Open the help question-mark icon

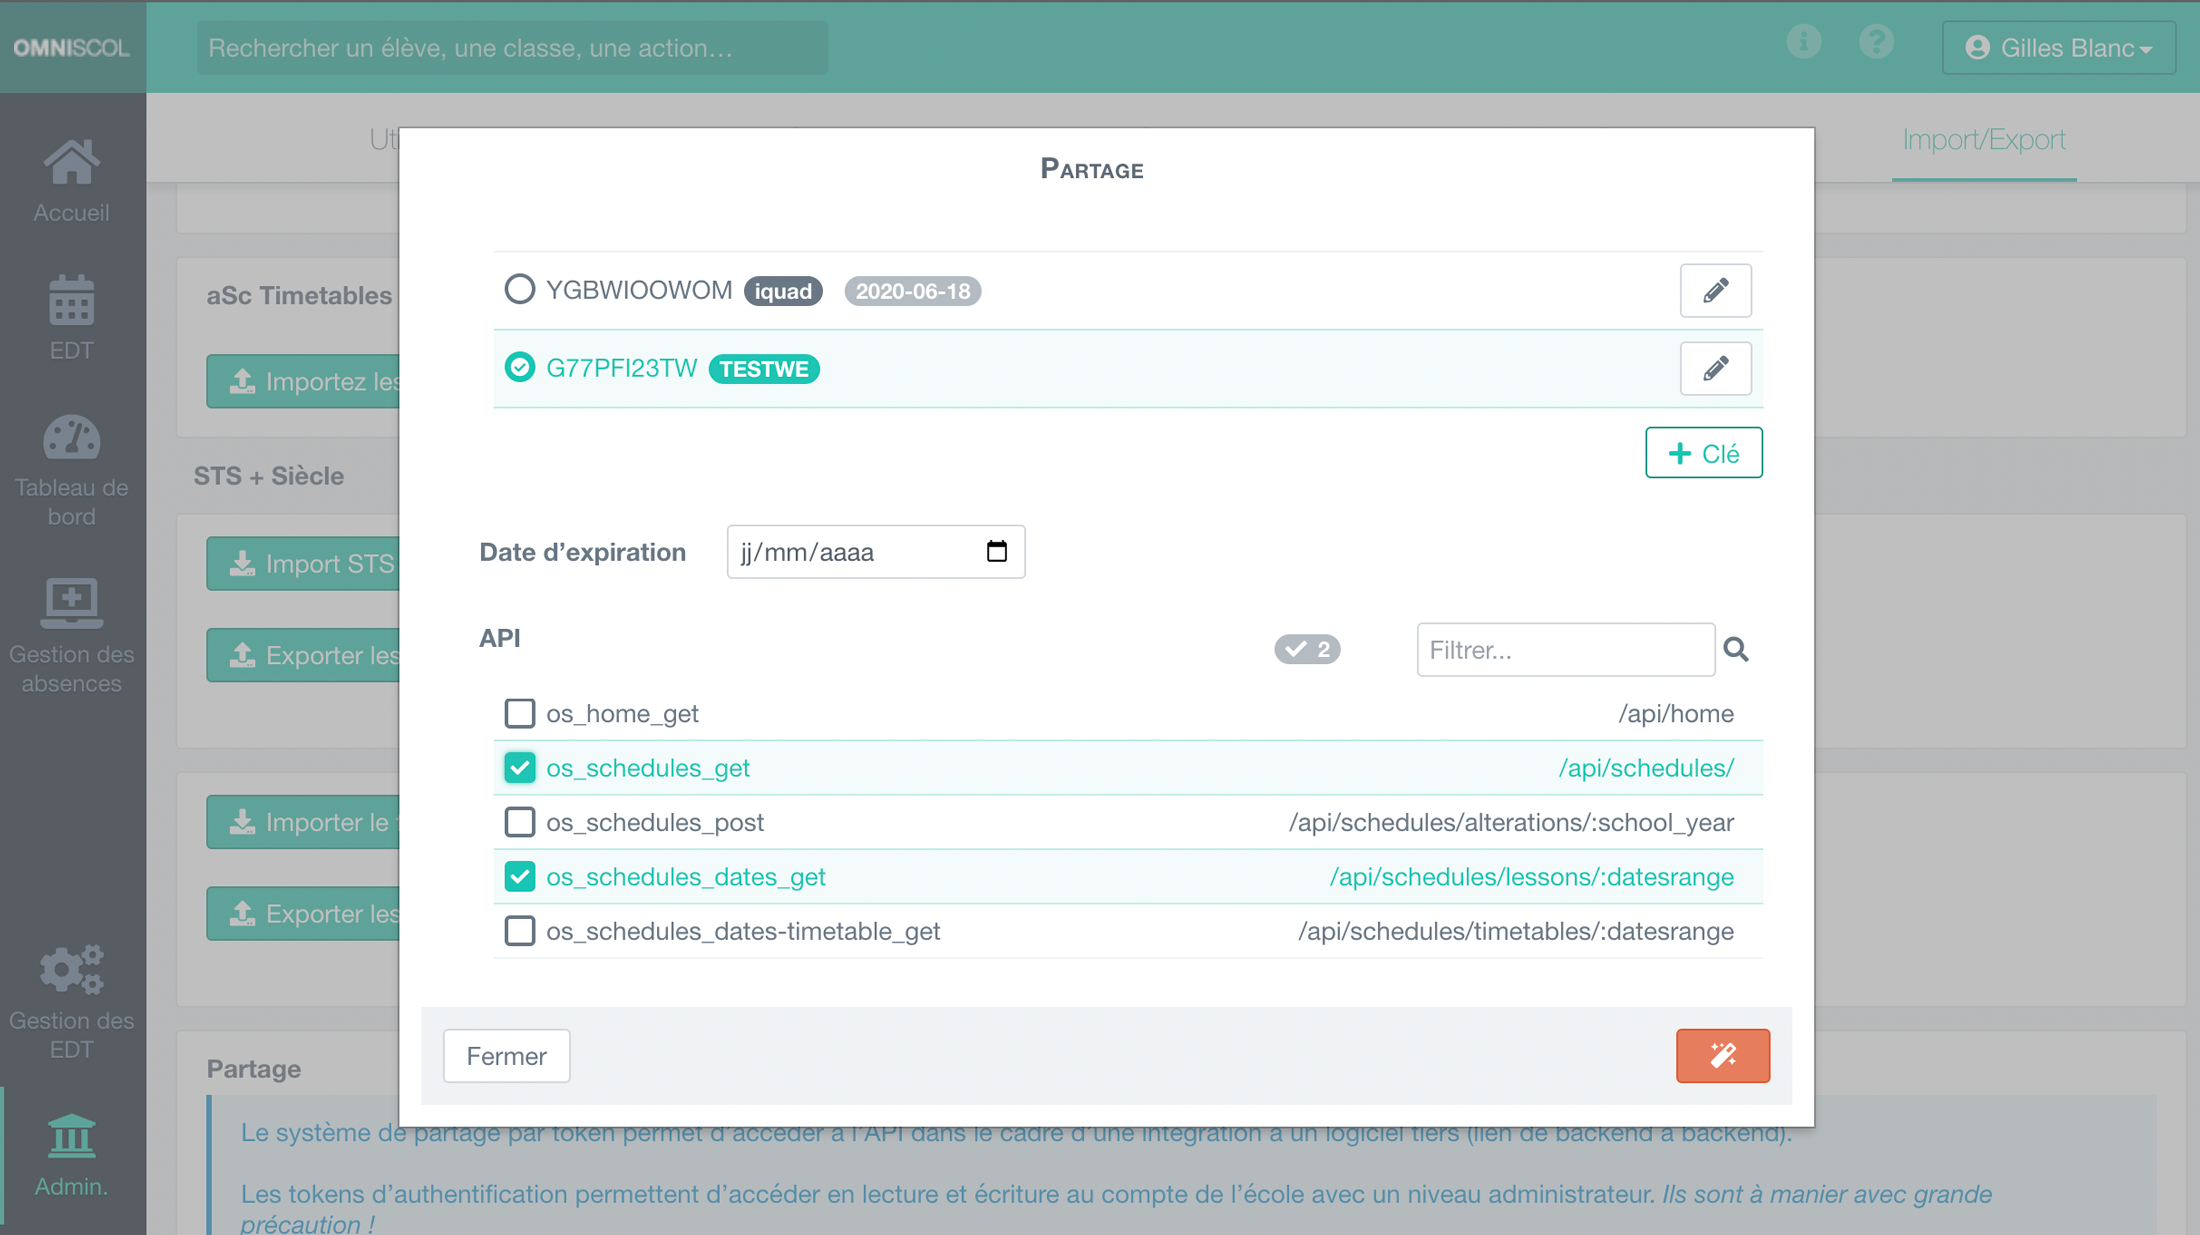coord(1877,41)
